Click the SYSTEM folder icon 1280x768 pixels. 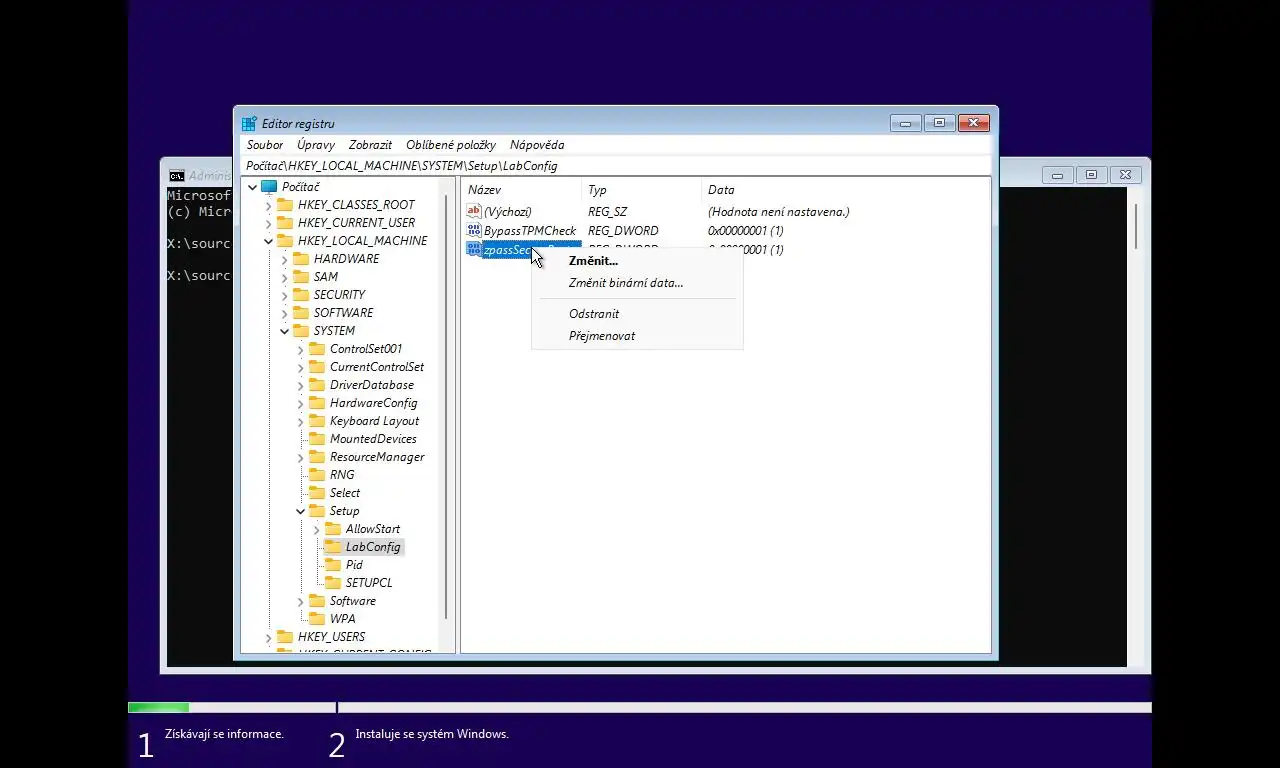(301, 331)
